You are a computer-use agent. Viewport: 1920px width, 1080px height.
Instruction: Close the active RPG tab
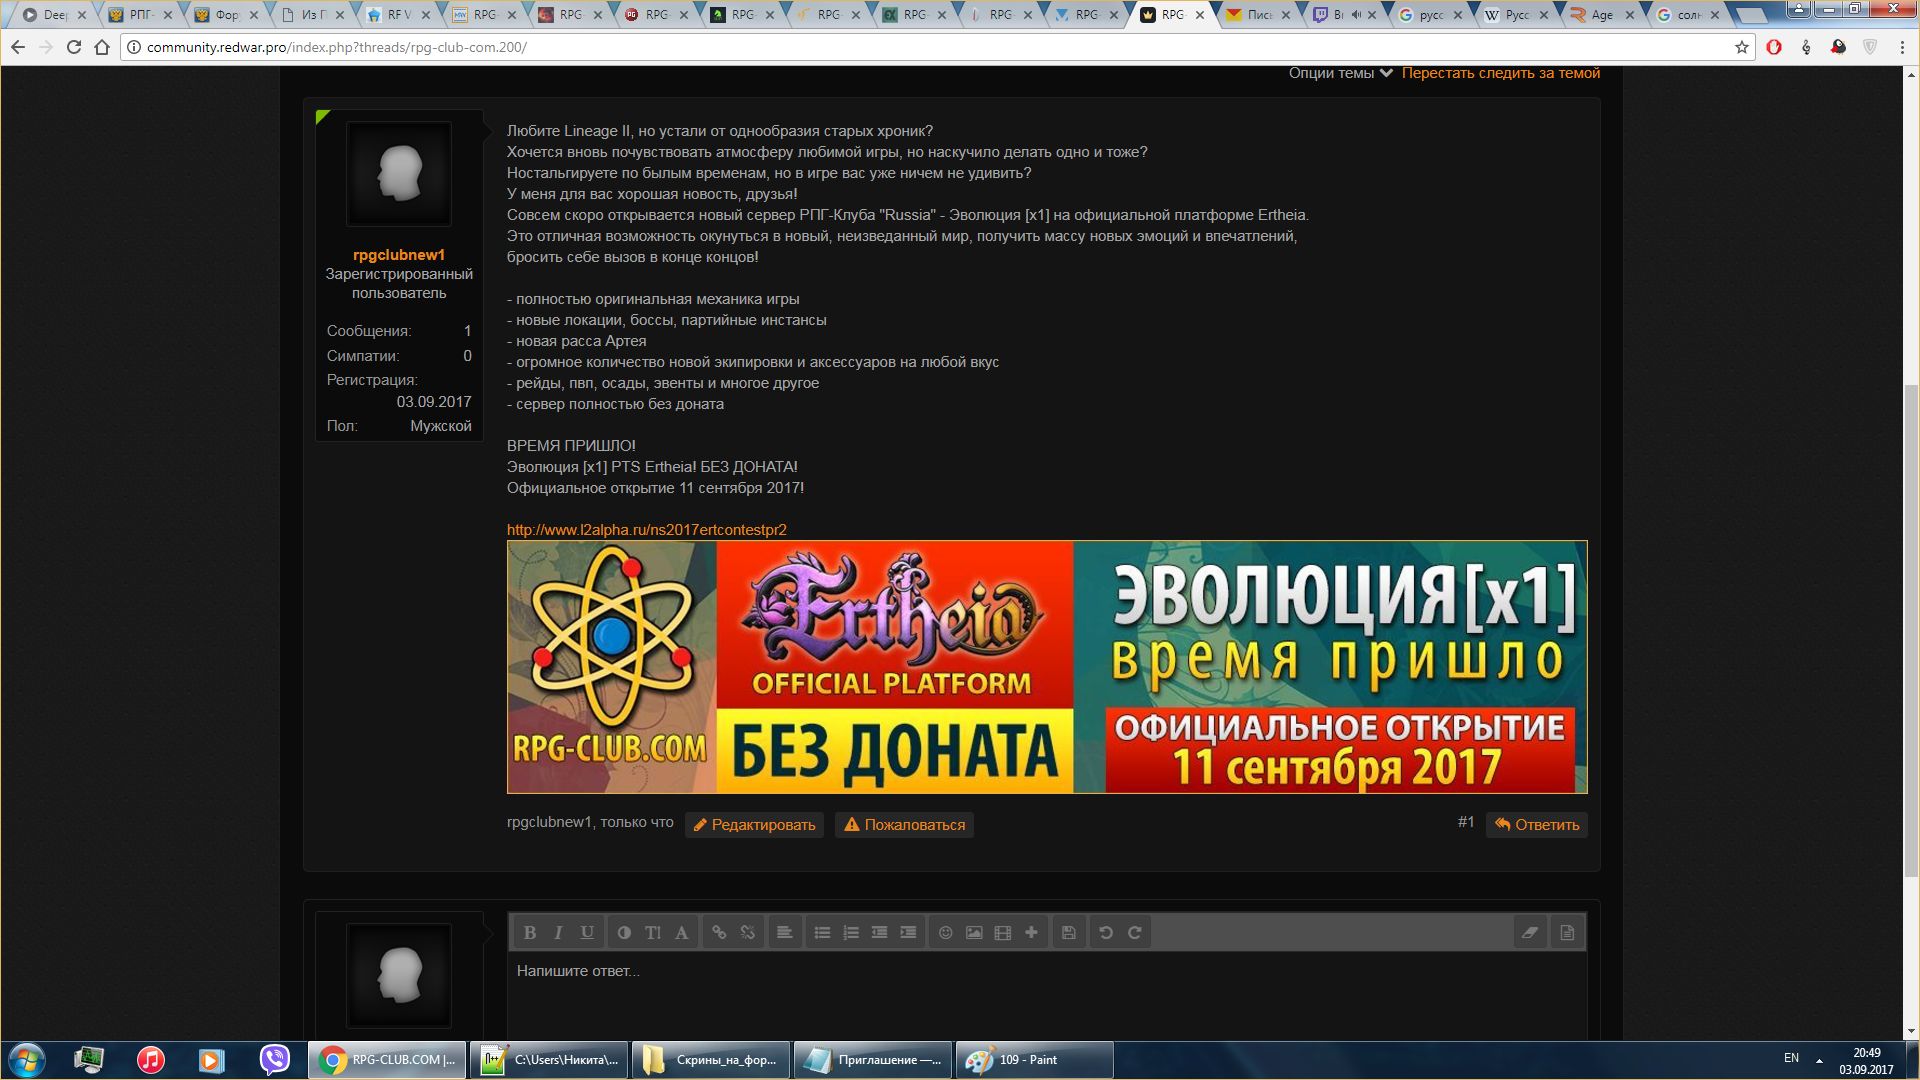[x=1200, y=15]
